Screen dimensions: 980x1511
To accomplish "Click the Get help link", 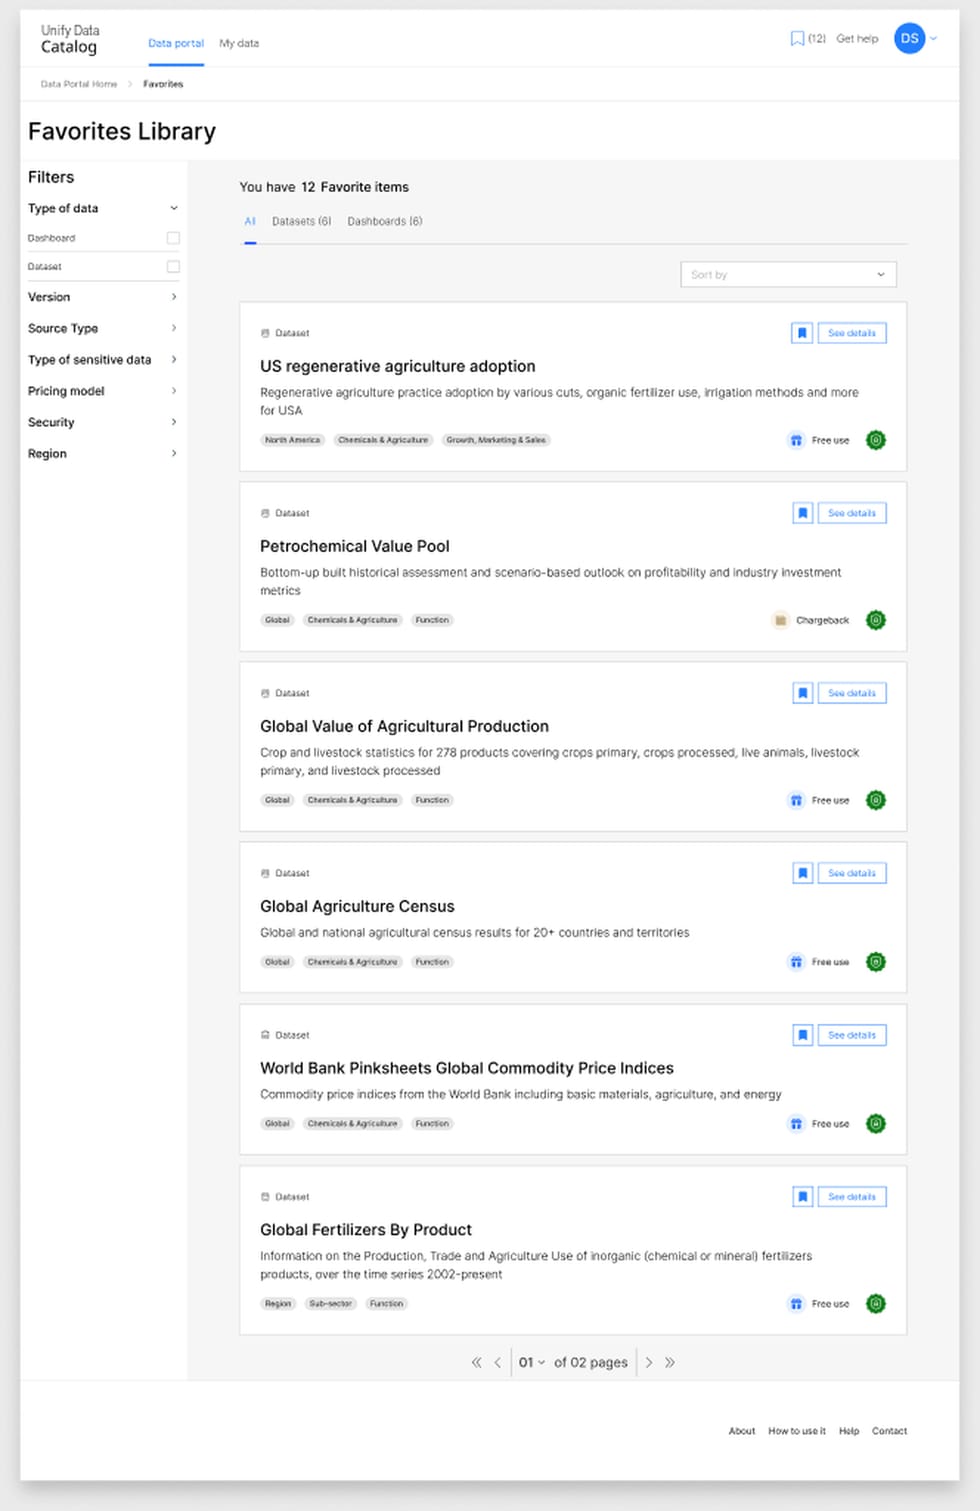I will click(857, 39).
